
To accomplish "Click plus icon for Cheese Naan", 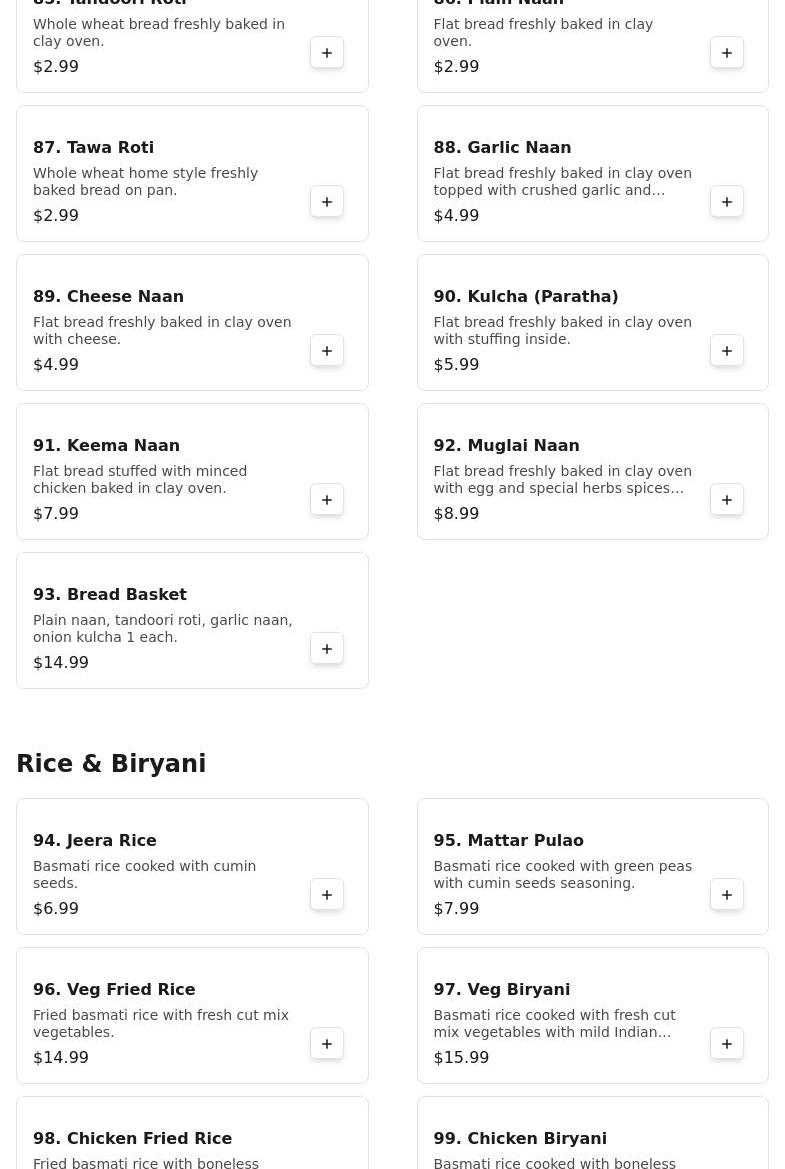I will click(x=327, y=351).
